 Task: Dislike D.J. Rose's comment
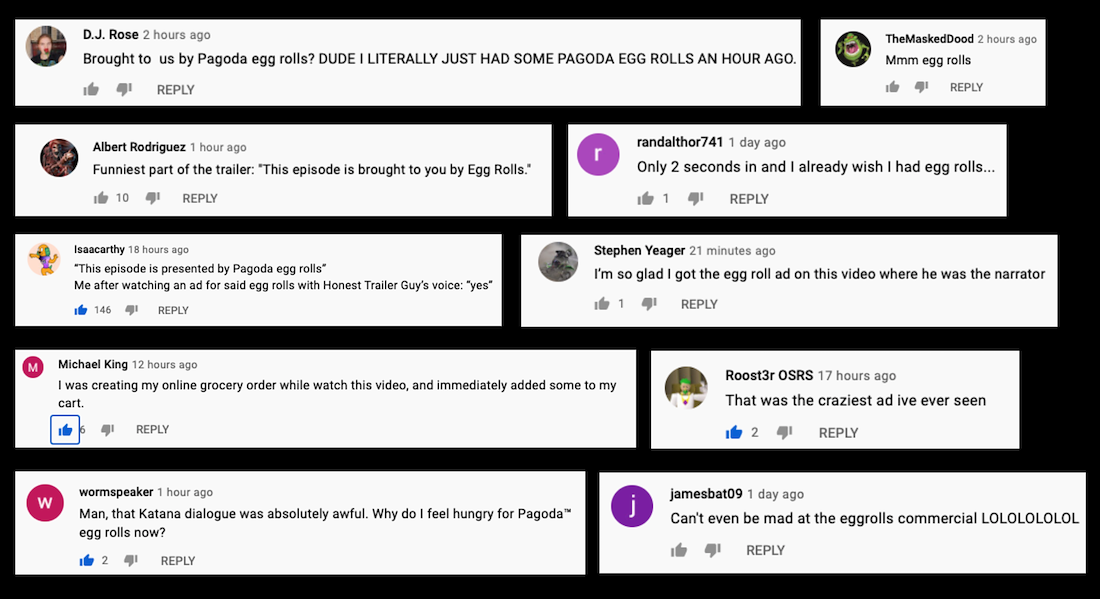tap(124, 90)
